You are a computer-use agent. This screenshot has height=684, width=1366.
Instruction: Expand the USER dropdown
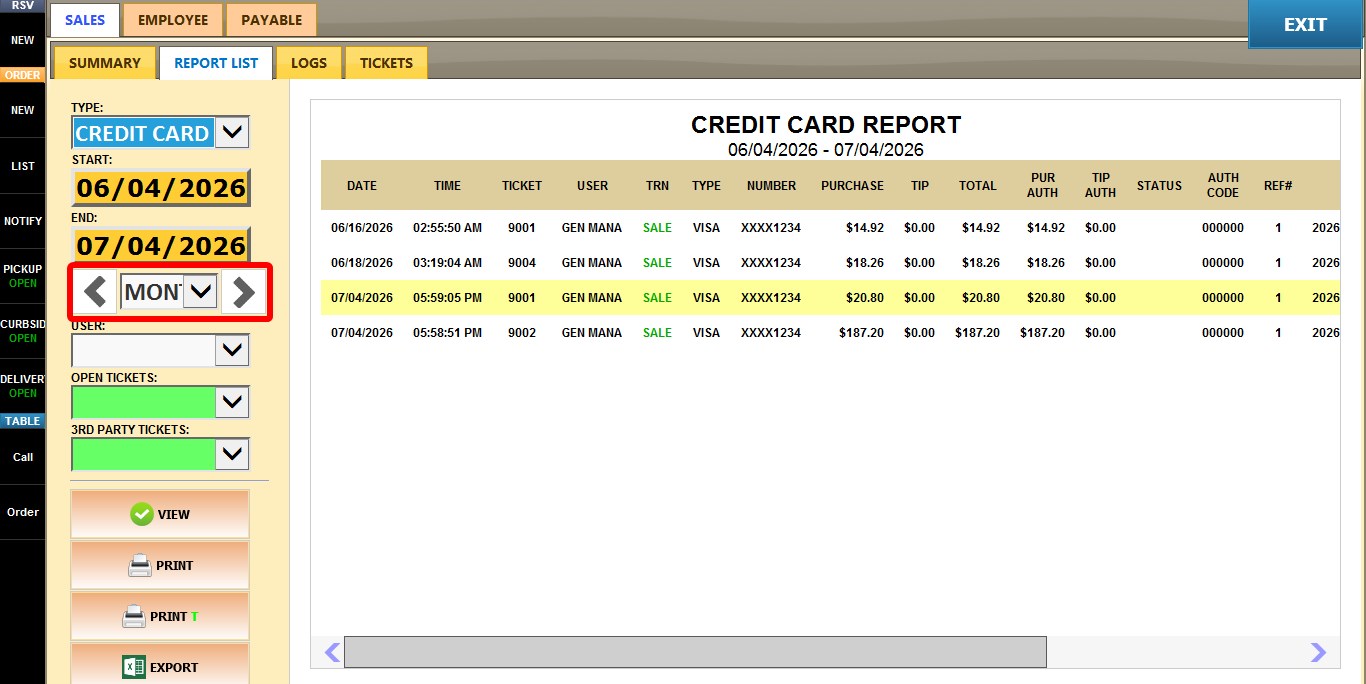[232, 350]
